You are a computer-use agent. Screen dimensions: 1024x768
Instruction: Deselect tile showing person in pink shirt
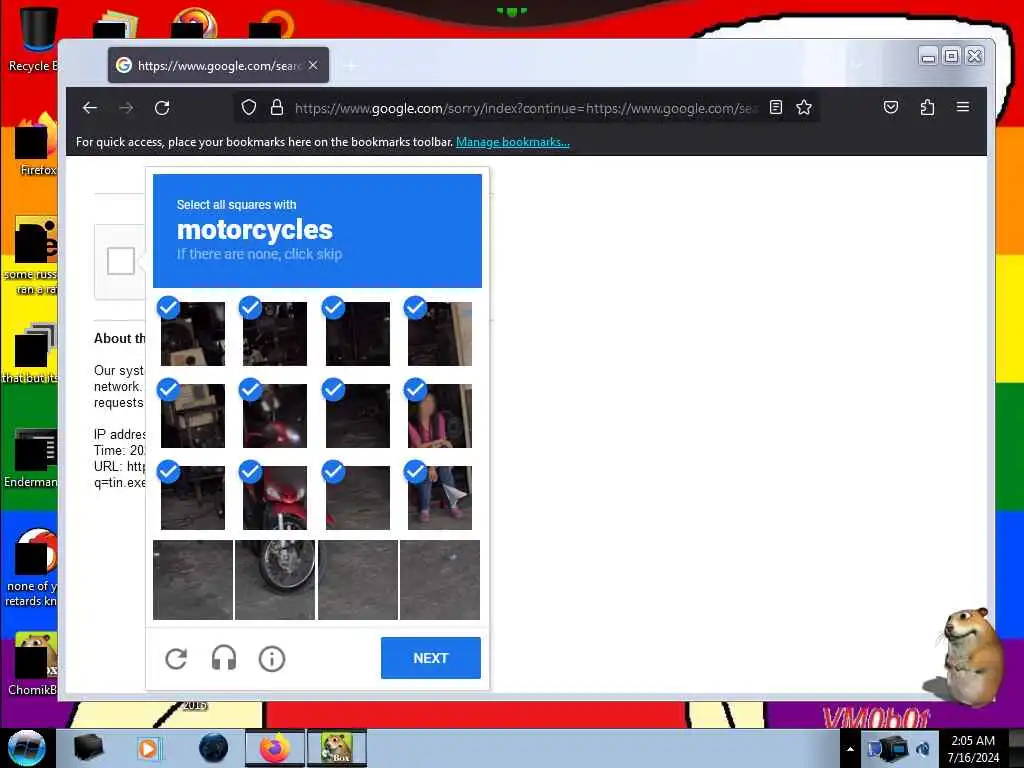point(440,415)
